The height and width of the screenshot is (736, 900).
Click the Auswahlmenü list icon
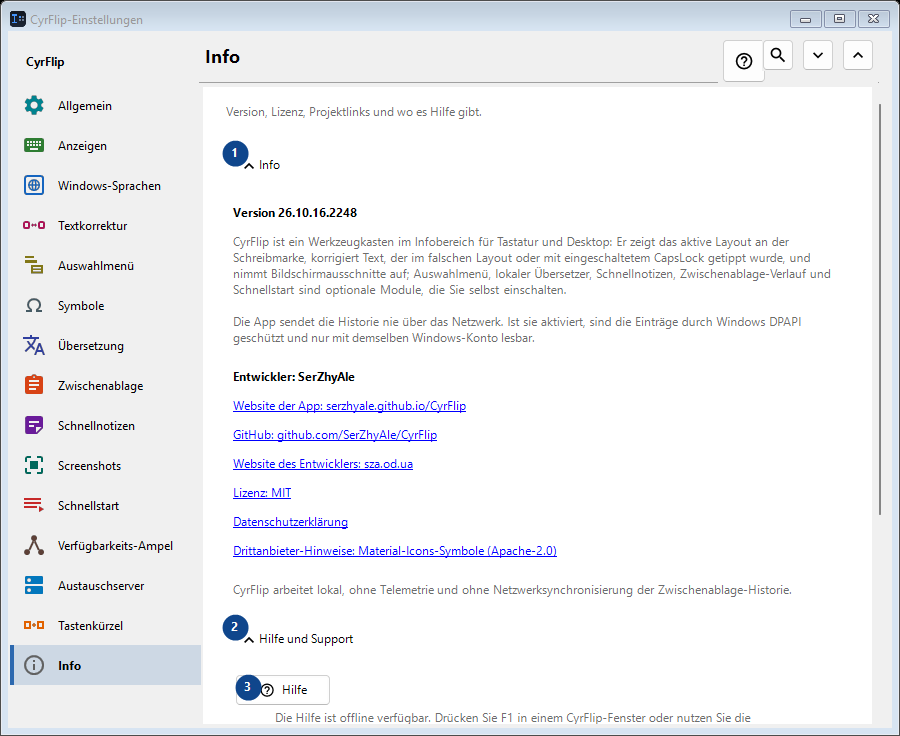pyautogui.click(x=34, y=265)
